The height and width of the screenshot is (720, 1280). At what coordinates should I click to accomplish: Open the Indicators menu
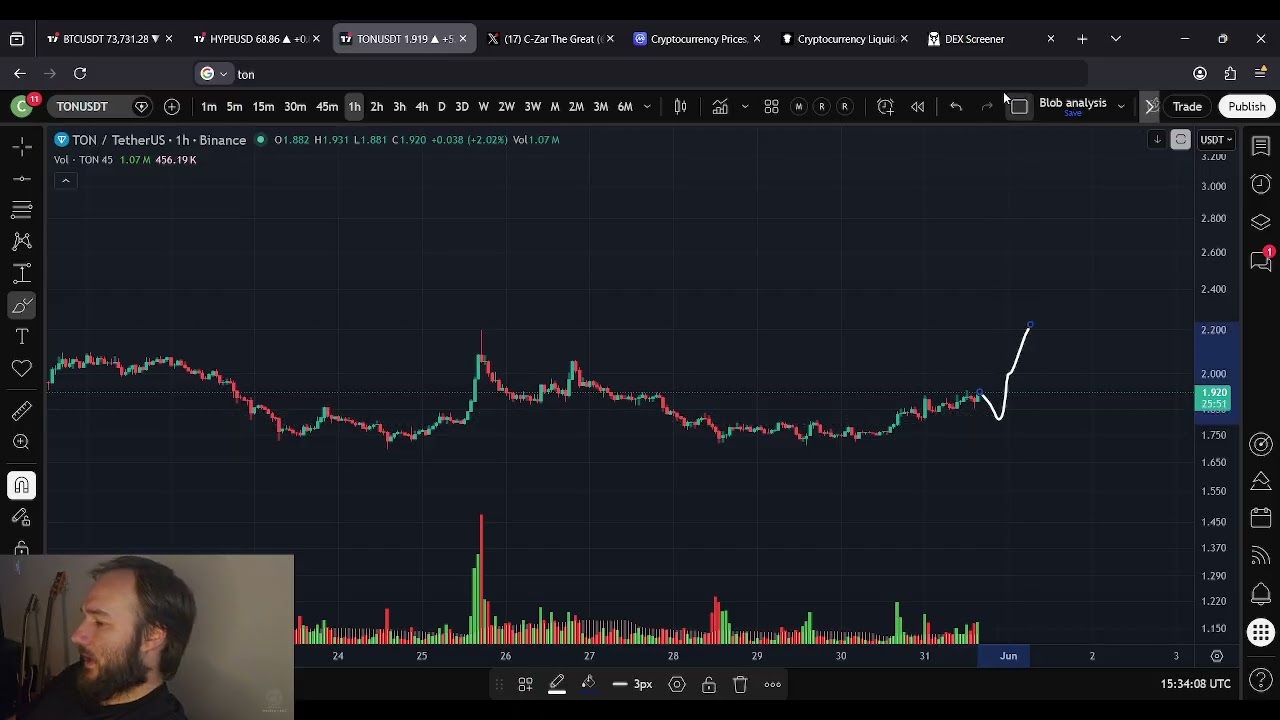[x=720, y=106]
